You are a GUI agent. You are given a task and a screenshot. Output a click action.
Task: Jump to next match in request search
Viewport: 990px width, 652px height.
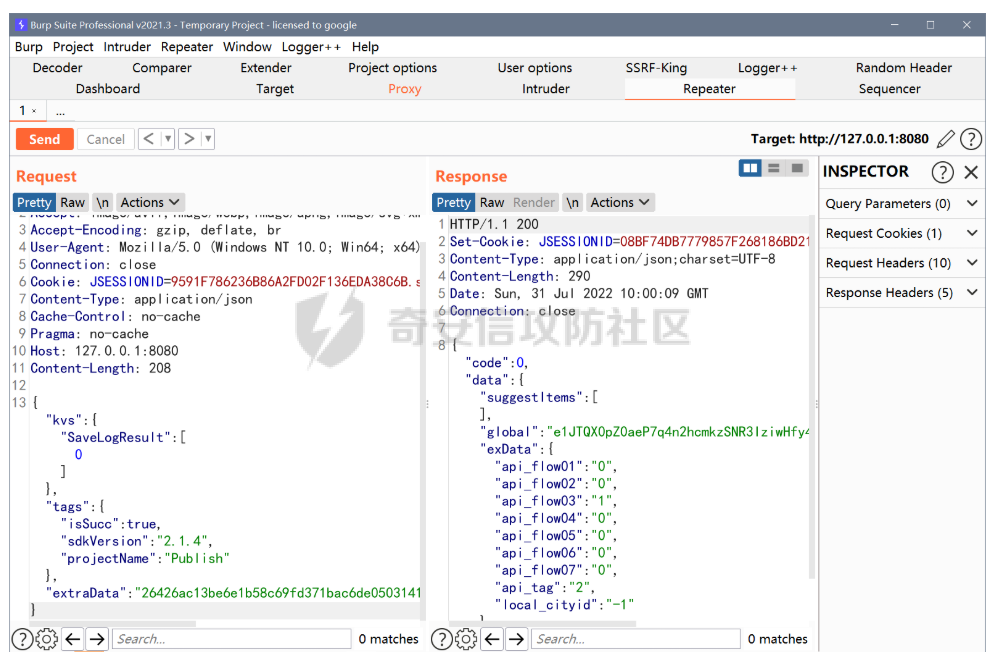pyautogui.click(x=97, y=639)
